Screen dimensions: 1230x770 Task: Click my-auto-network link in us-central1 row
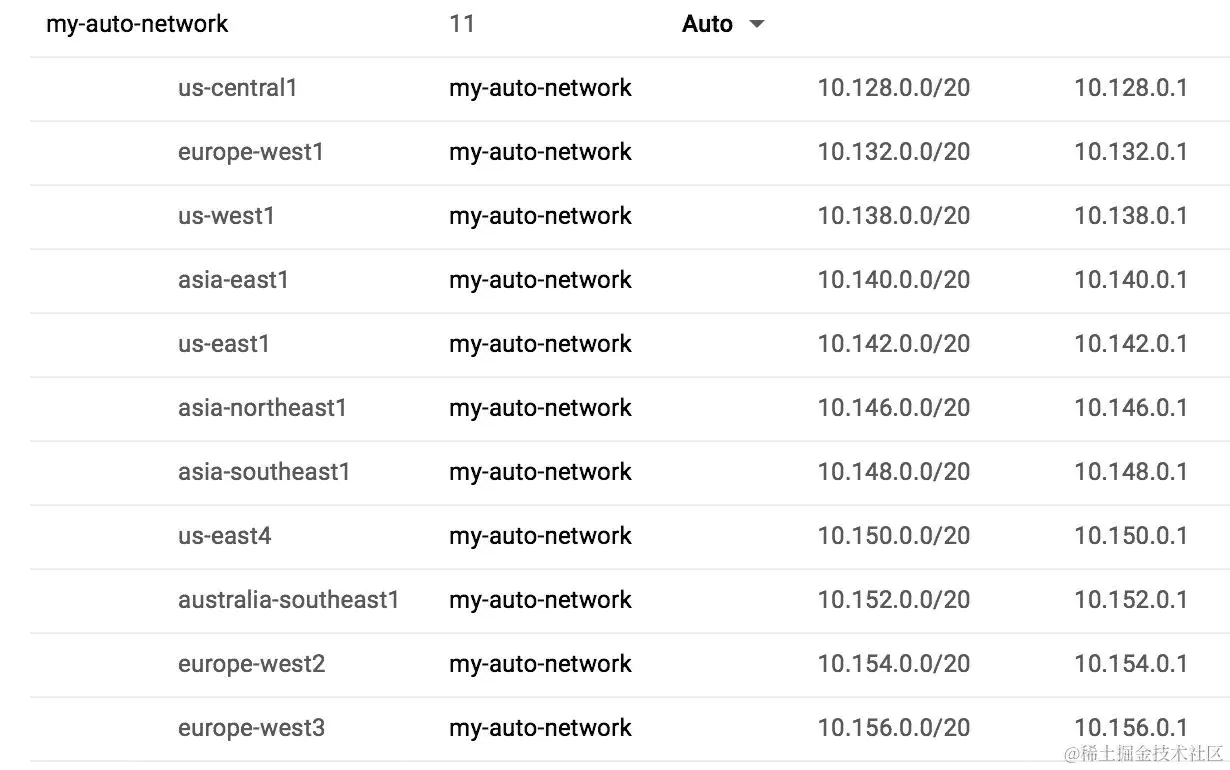[x=540, y=88]
